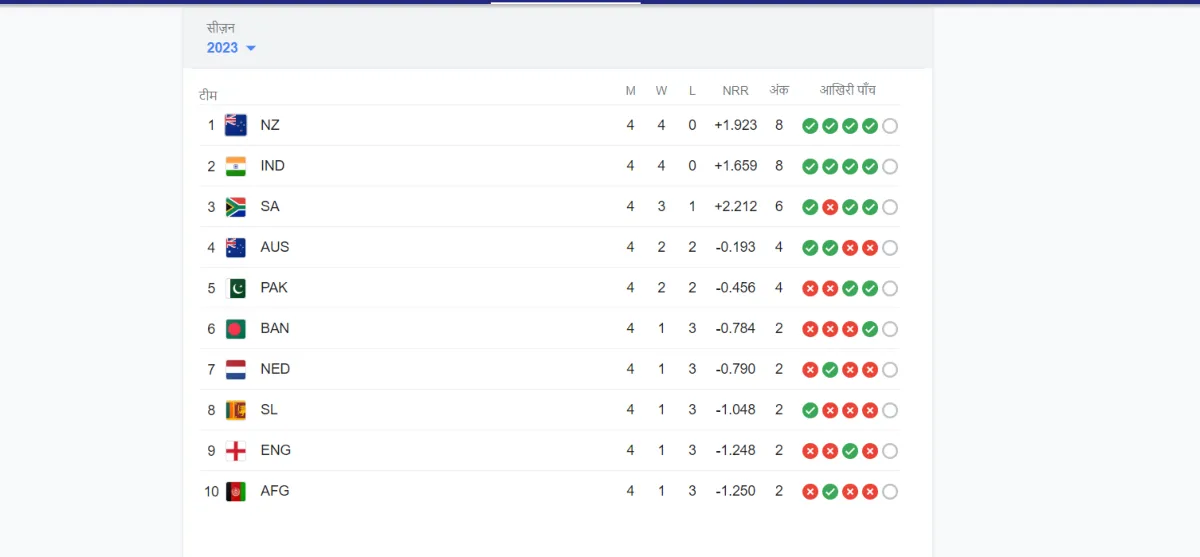Click the NRR column header
The image size is (1200, 557).
click(x=736, y=91)
